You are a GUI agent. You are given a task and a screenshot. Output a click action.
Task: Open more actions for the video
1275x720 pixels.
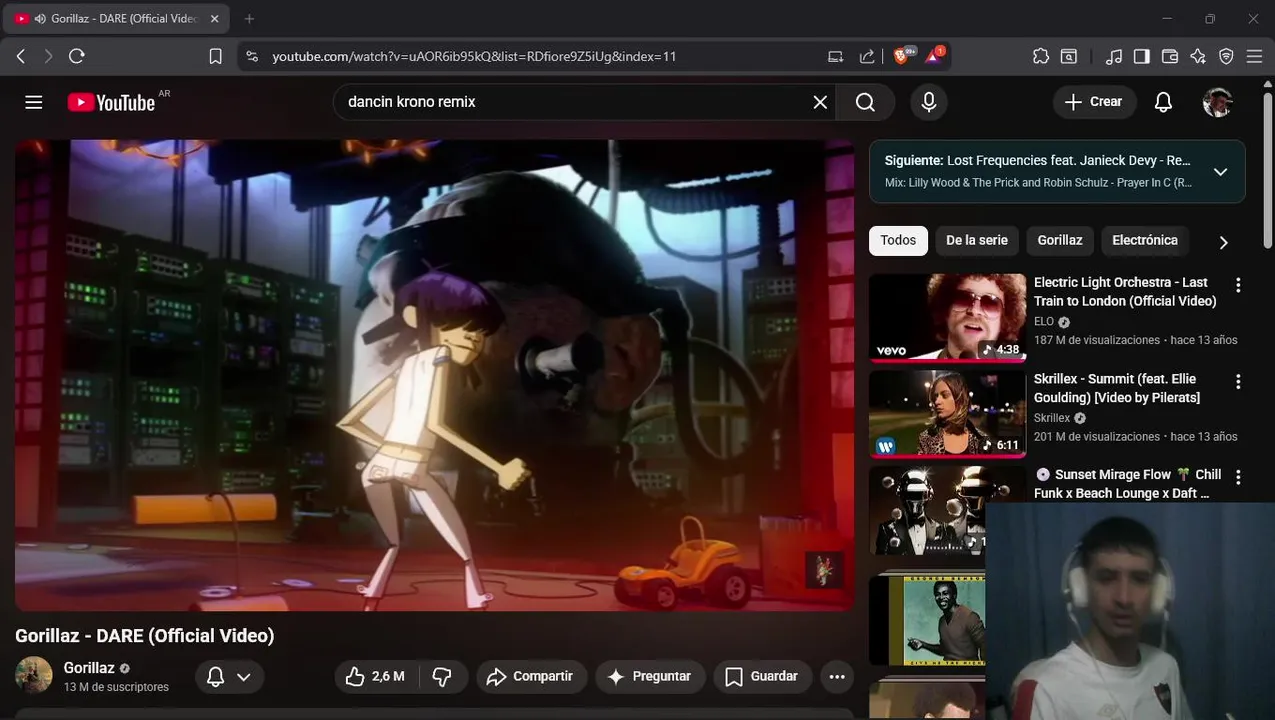[837, 677]
